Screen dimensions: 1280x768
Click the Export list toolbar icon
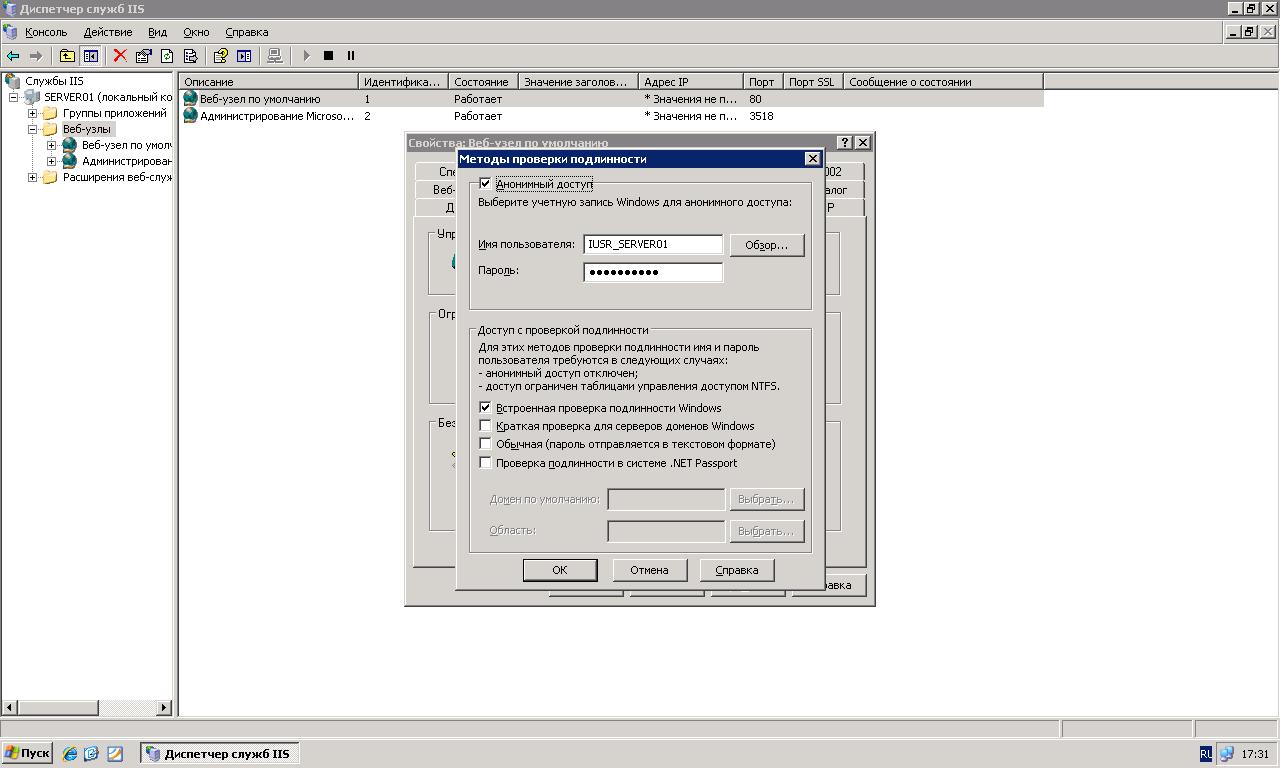(x=190, y=56)
